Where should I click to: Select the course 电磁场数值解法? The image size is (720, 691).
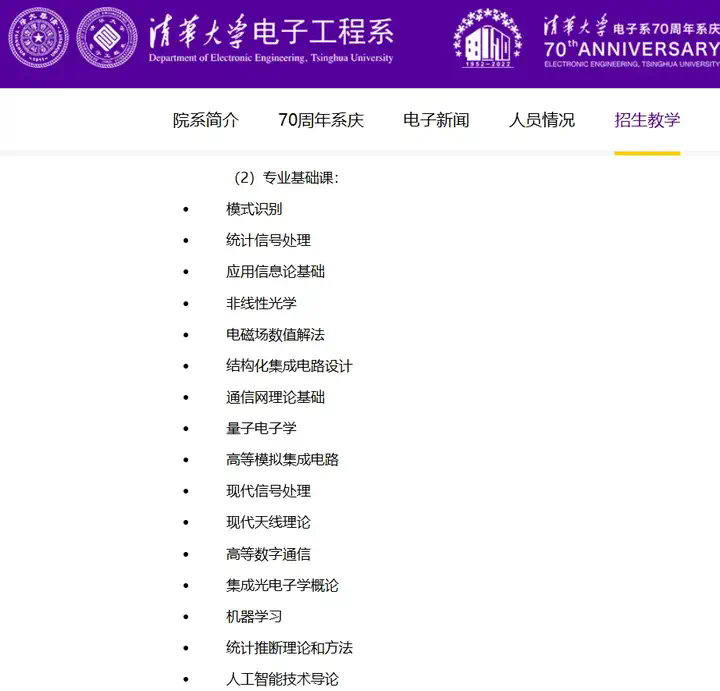(x=275, y=334)
